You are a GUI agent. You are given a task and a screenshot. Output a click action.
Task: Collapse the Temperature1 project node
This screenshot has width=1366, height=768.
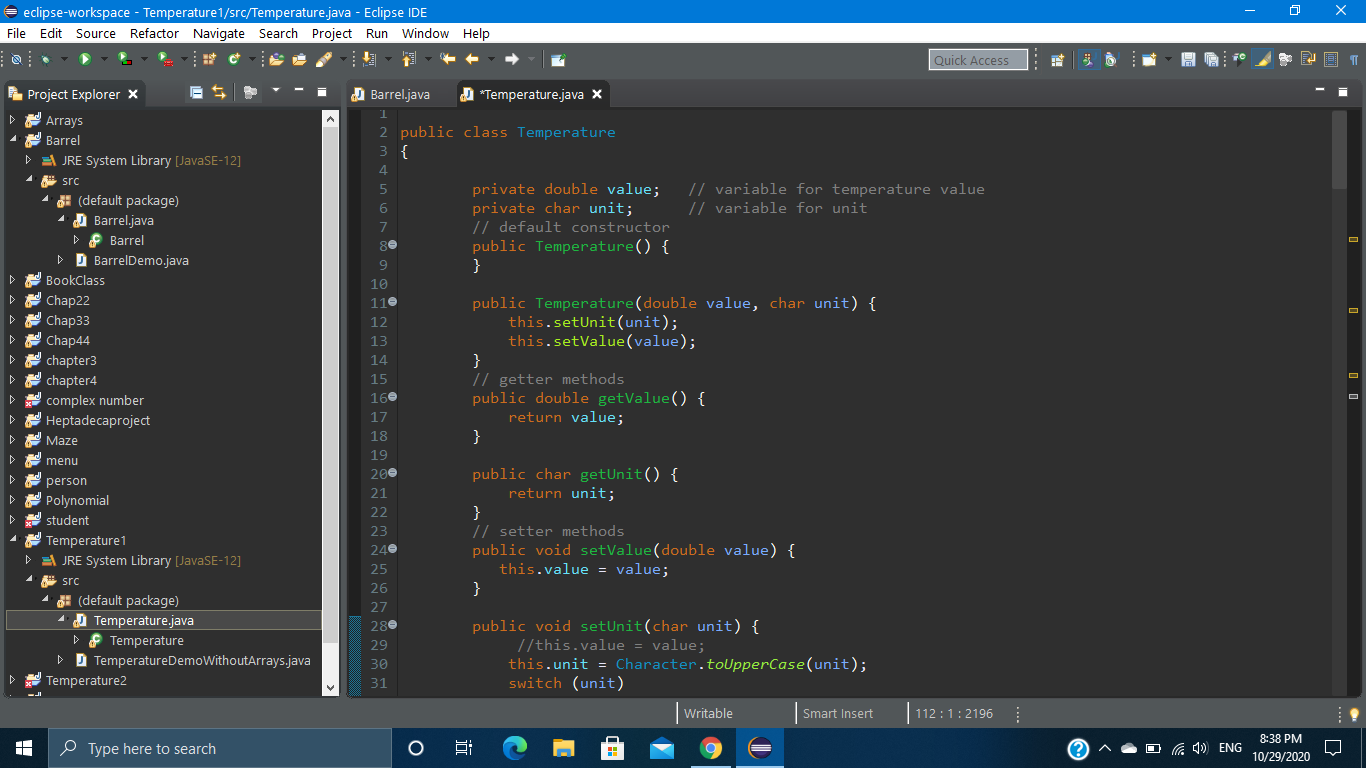(x=13, y=540)
